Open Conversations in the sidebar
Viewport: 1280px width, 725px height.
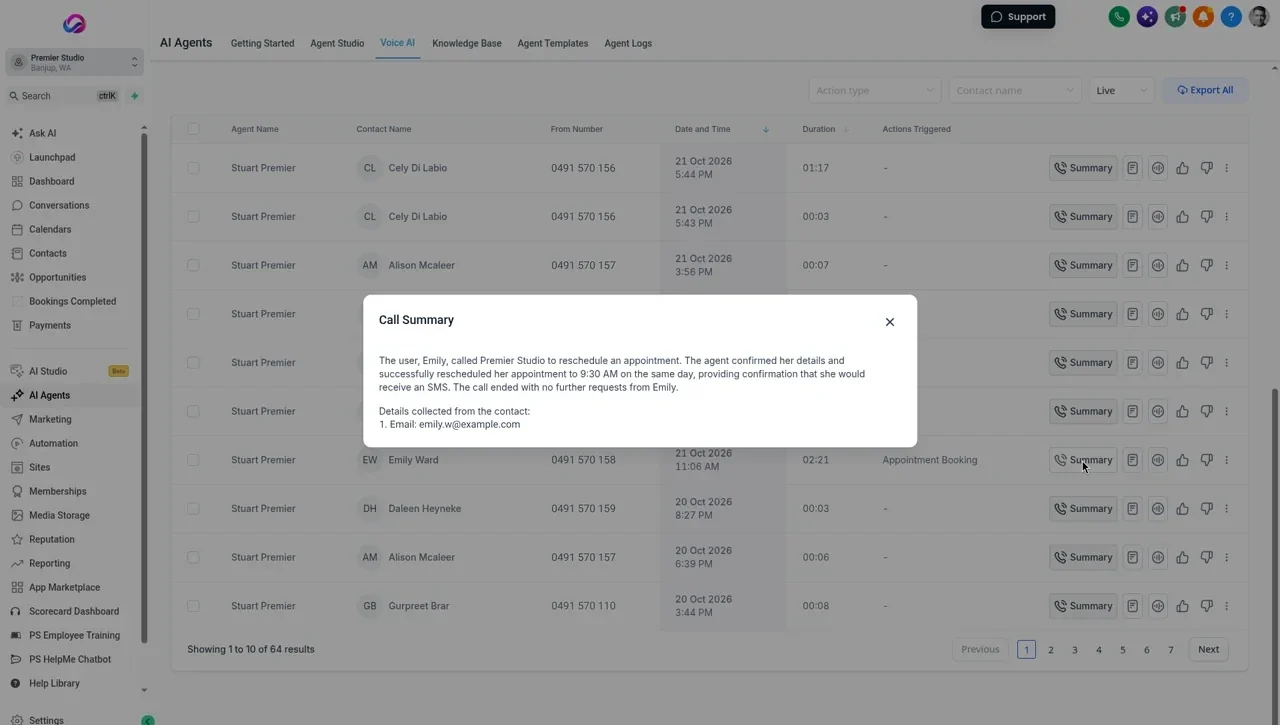[x=59, y=205]
